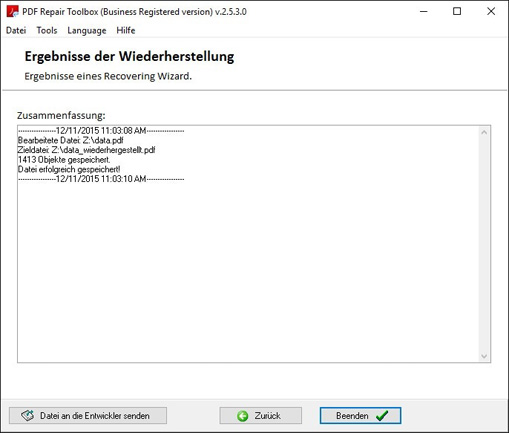Click the '12/11/2015 11:03:08 AM' timestamp line
The width and height of the screenshot is (509, 433).
pyautogui.click(x=101, y=131)
